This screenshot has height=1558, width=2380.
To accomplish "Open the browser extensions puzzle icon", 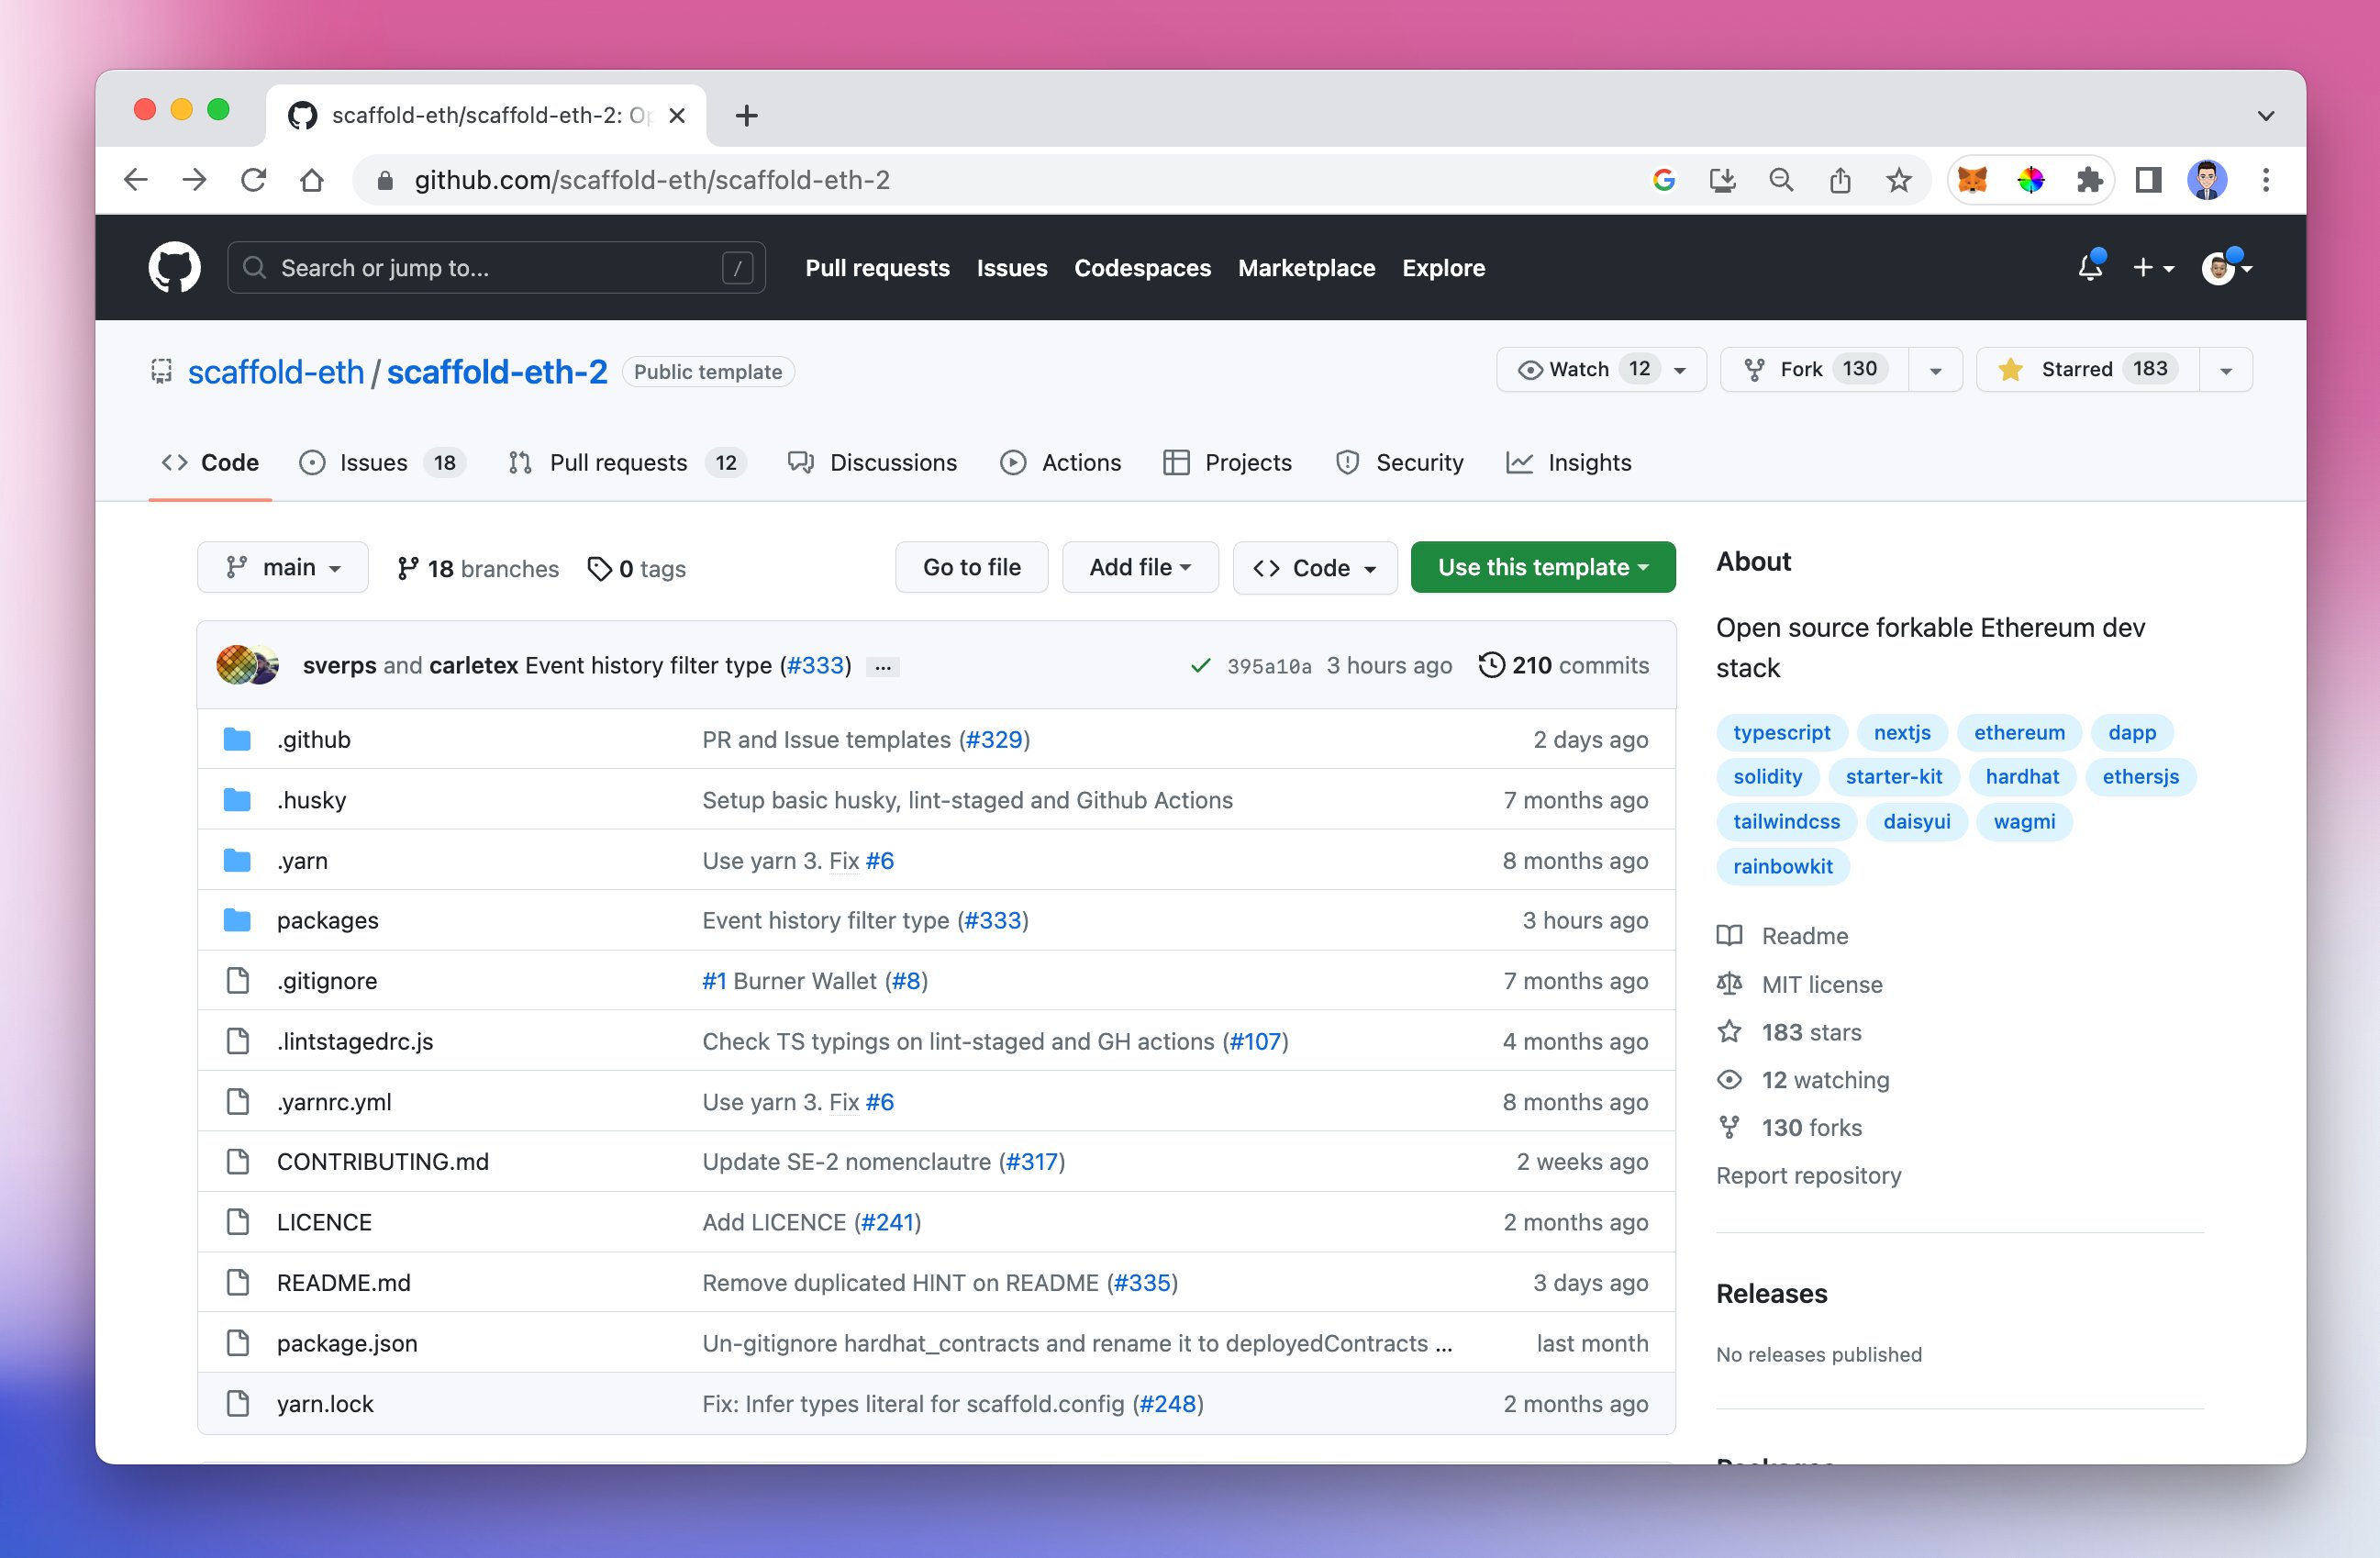I will pyautogui.click(x=2089, y=180).
